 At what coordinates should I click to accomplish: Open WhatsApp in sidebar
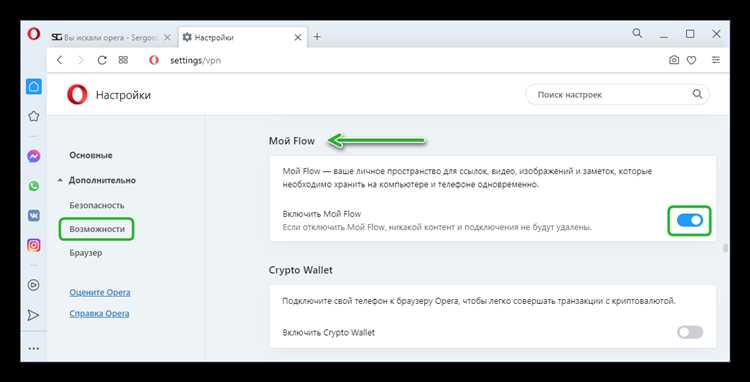[33, 186]
